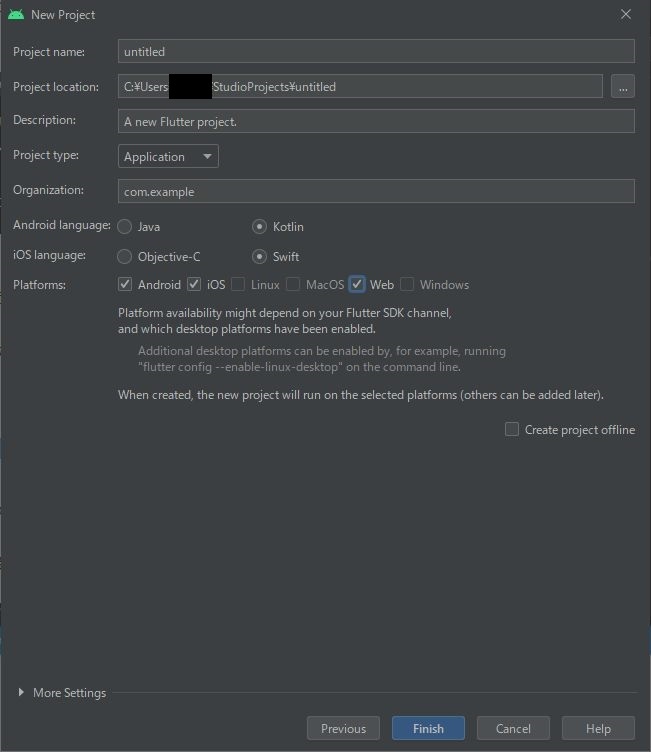Click the Project location path field
This screenshot has width=651, height=752.
click(360, 86)
